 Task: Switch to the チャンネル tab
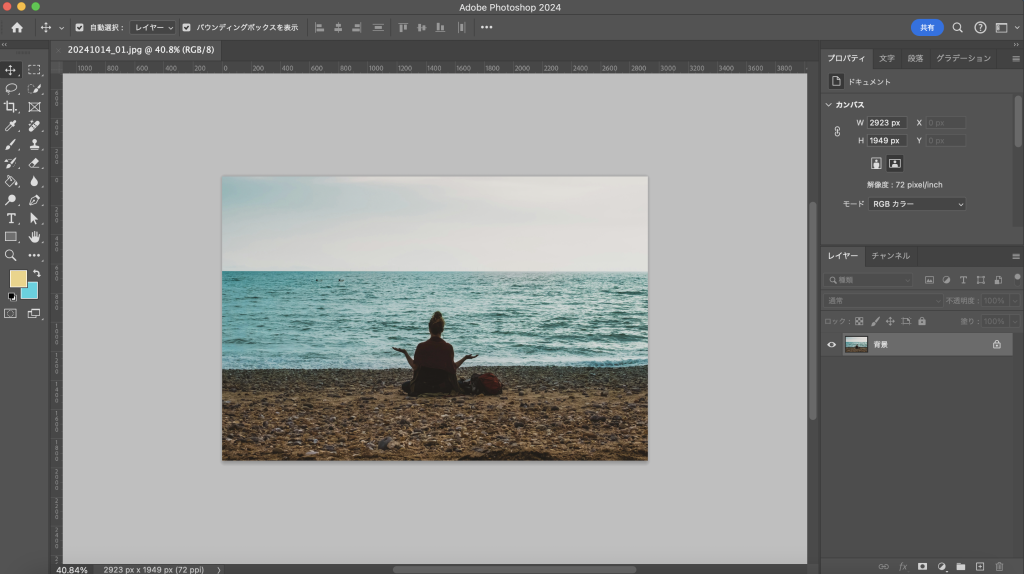coord(890,256)
